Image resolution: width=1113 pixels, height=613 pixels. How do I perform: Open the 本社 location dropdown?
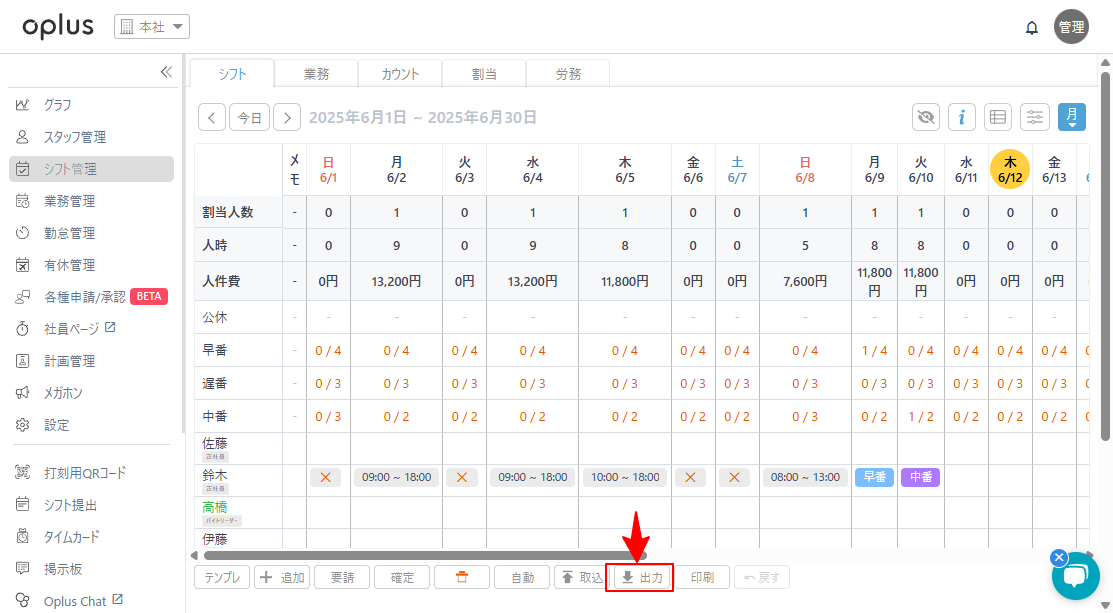coord(152,27)
